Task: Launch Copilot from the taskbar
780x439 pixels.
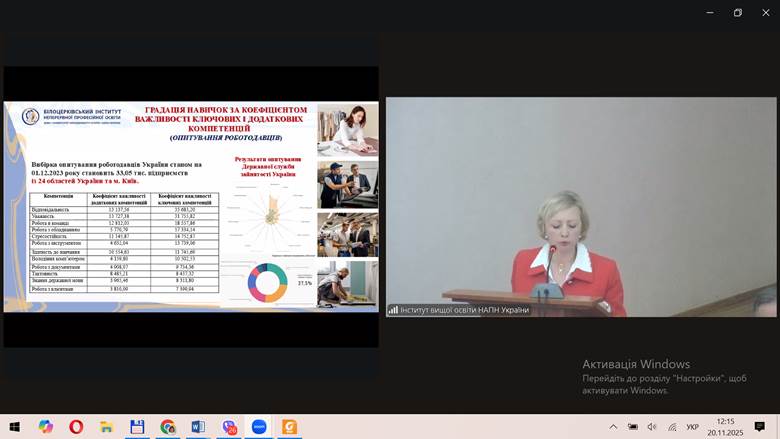Action: point(46,427)
